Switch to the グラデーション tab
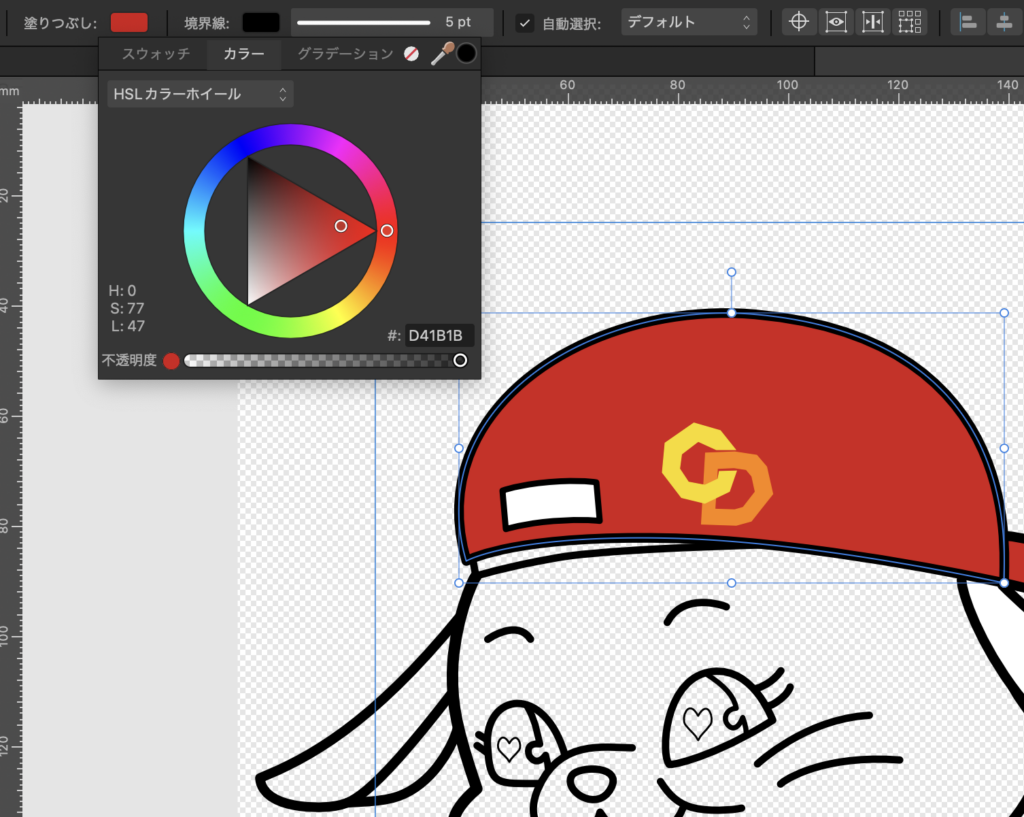Screen dimensions: 1024x817 pos(345,54)
